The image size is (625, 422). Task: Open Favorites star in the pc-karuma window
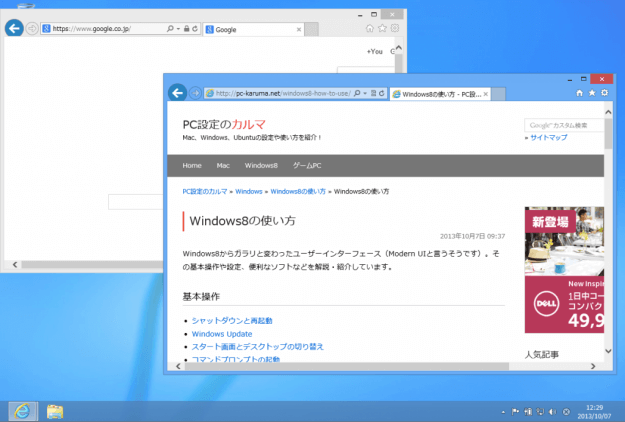pyautogui.click(x=592, y=93)
